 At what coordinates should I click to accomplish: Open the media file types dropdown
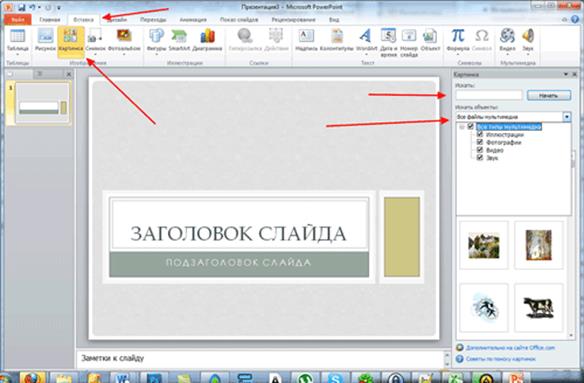click(x=566, y=117)
